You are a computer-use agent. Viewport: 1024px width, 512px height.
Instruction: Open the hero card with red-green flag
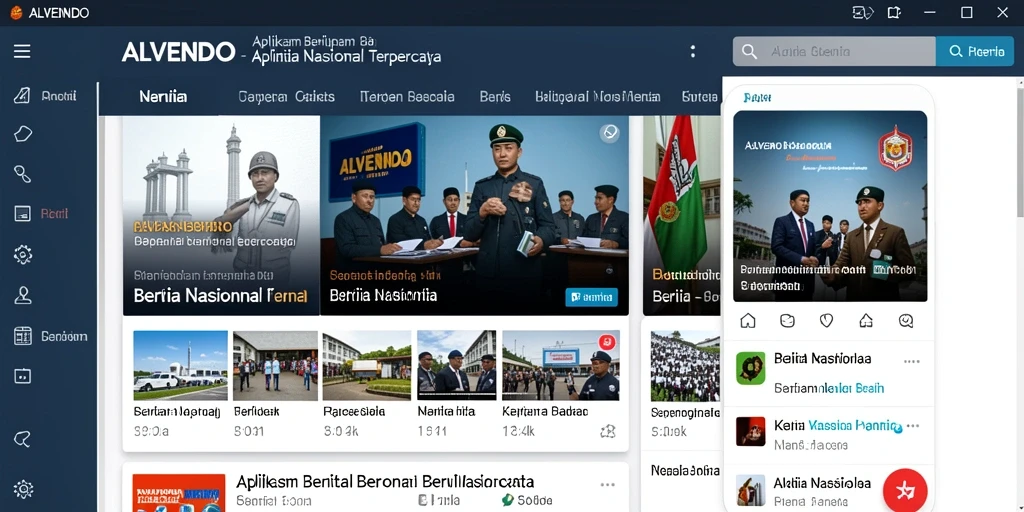coord(682,216)
